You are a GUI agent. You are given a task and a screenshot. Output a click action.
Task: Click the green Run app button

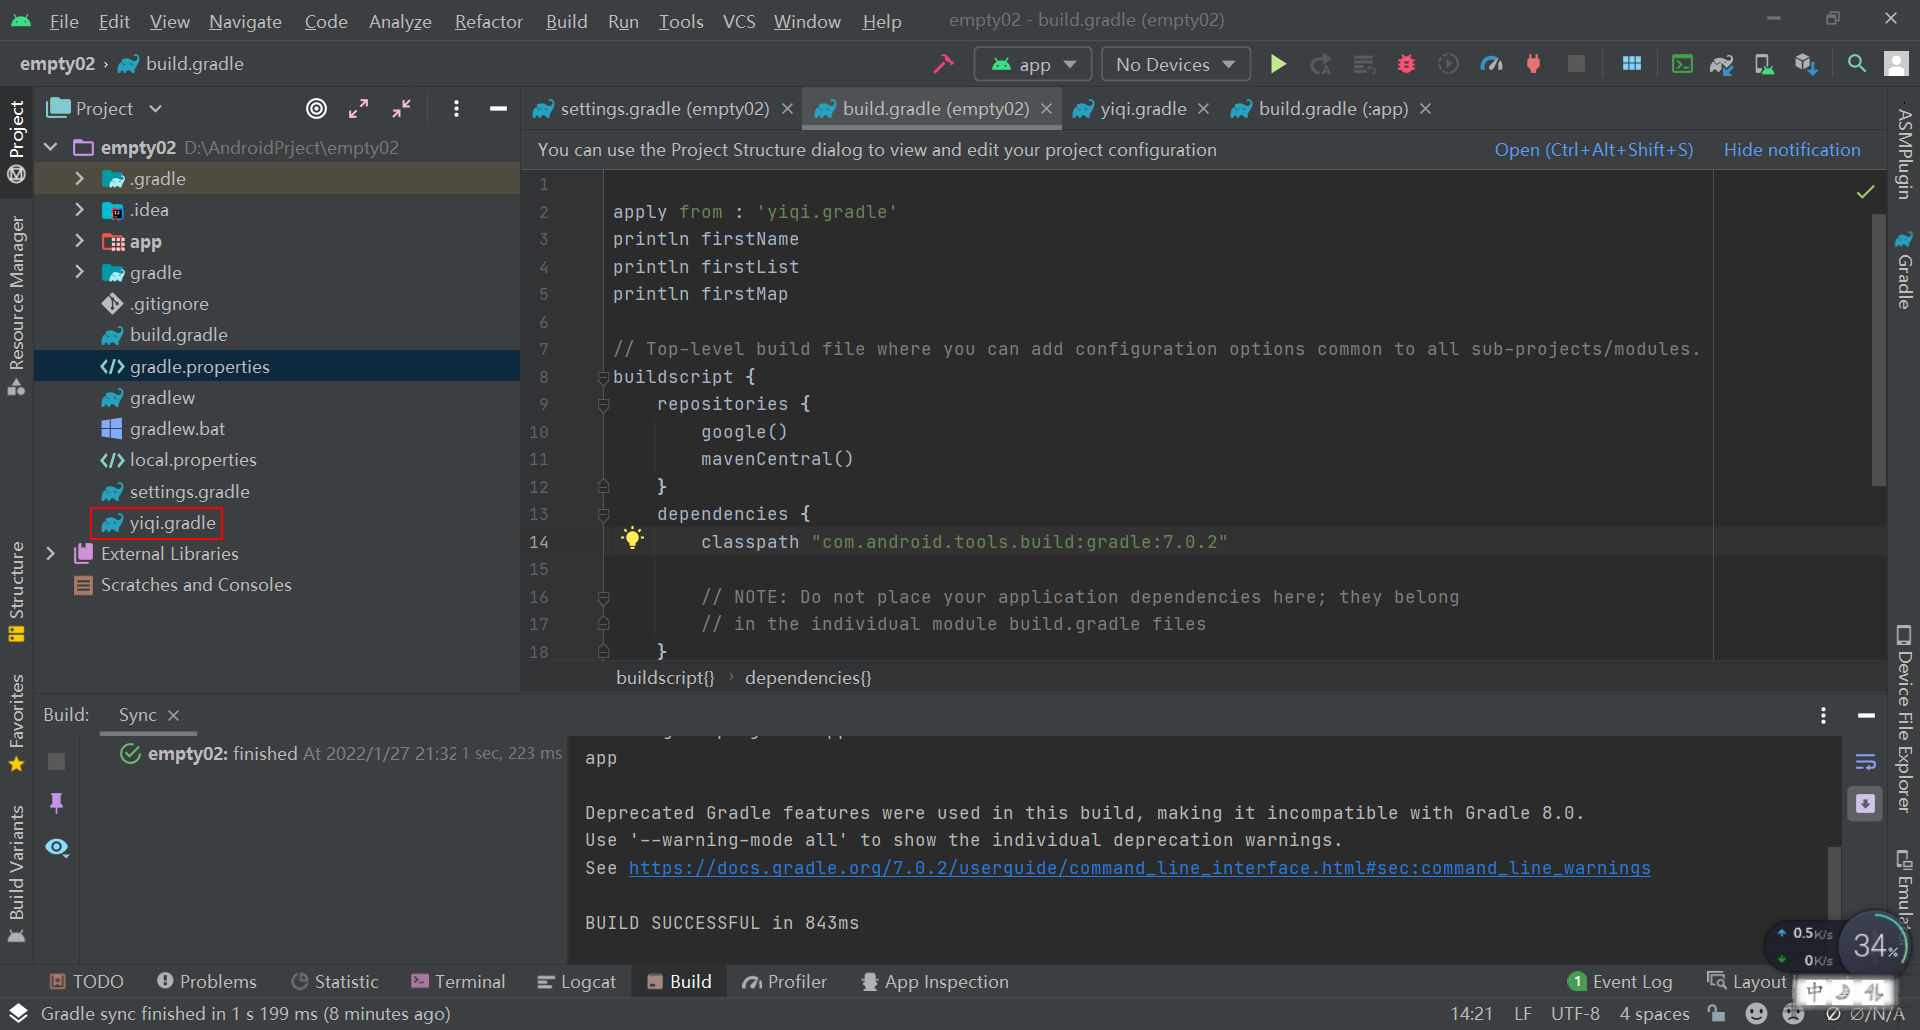point(1277,64)
